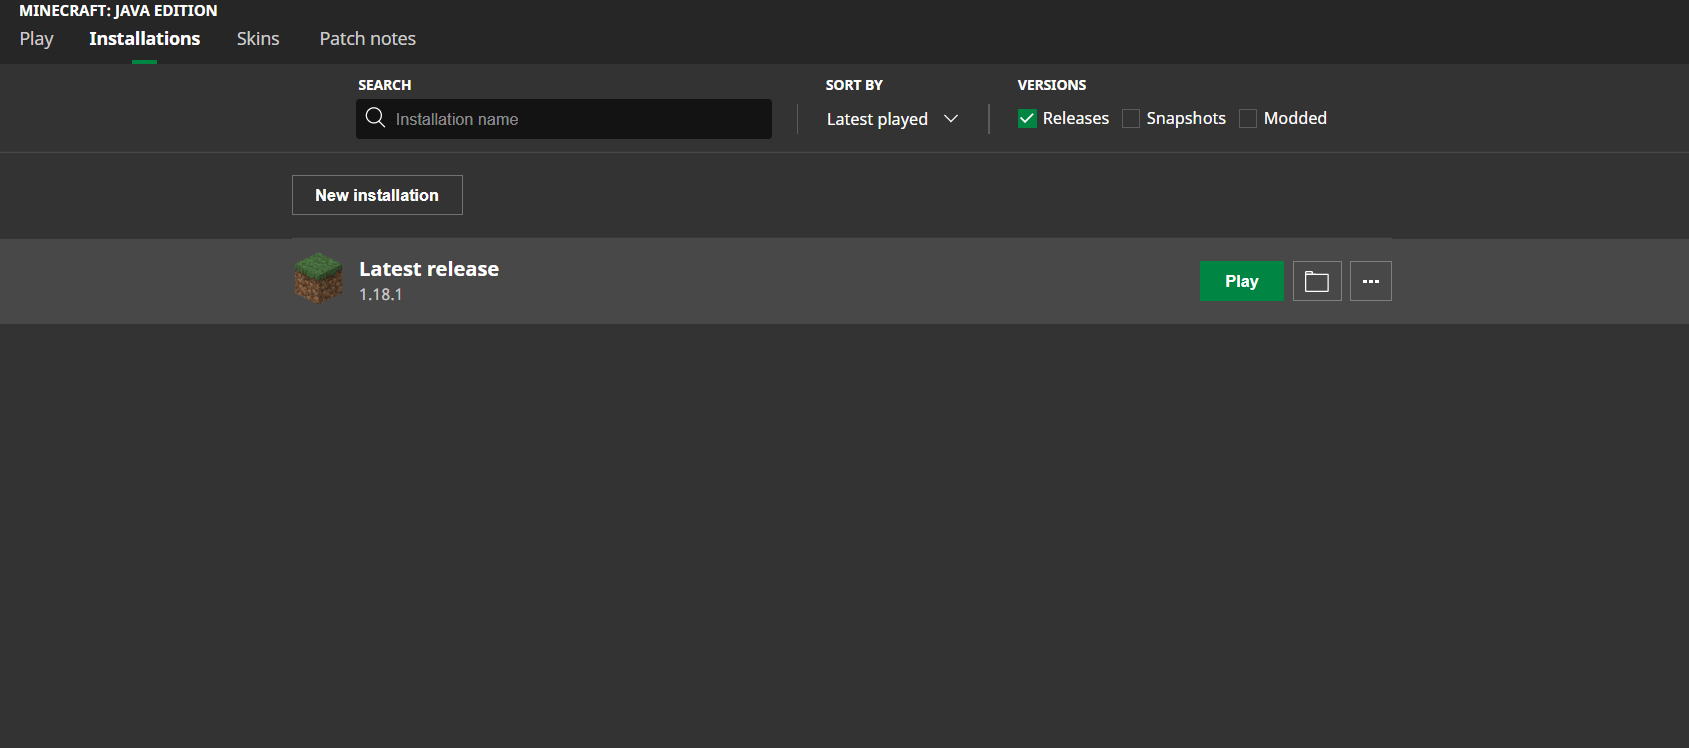The image size is (1689, 748).
Task: Click the grass block icon for Latest release
Action: (319, 278)
